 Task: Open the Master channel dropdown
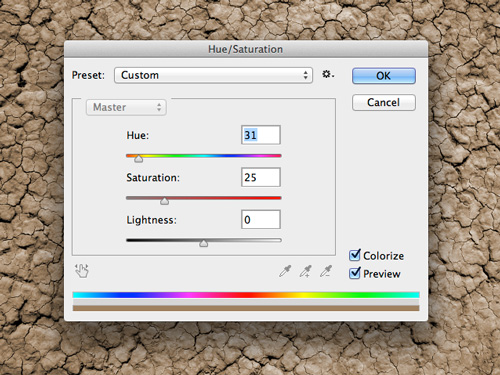pos(126,107)
